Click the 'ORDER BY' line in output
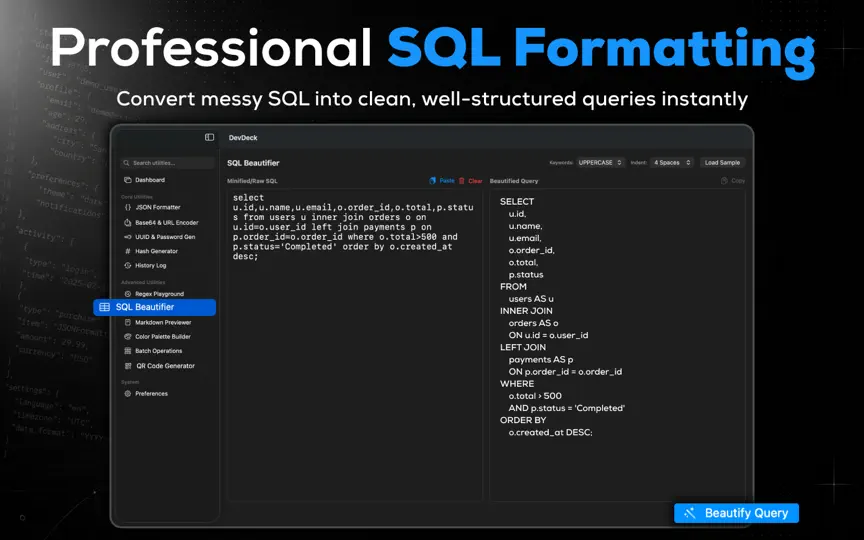 coord(523,420)
